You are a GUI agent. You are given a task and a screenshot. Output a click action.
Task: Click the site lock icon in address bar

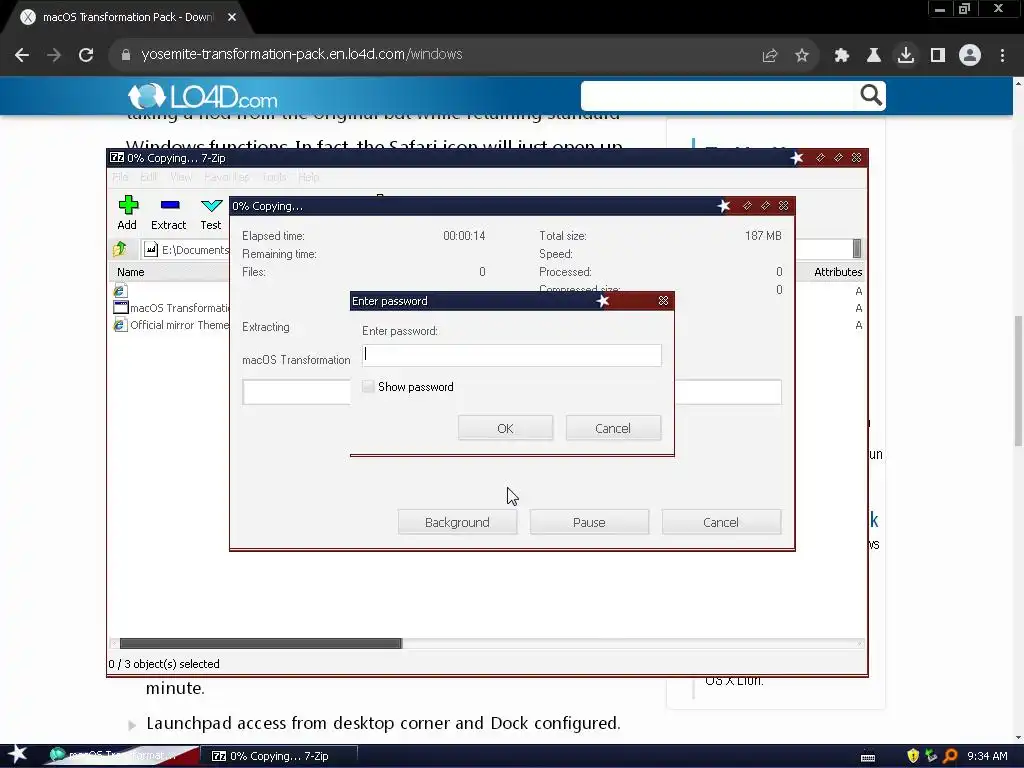(126, 55)
